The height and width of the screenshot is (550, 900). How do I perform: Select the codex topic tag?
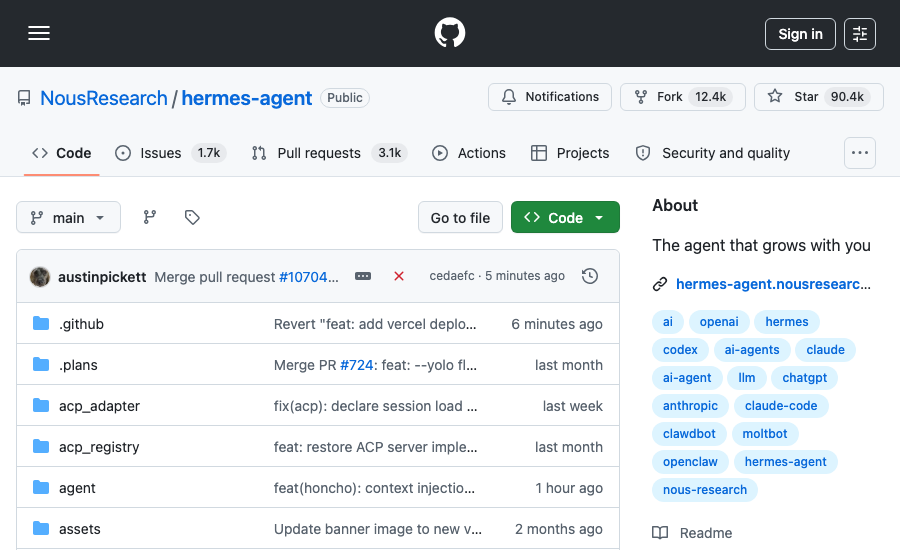pyautogui.click(x=680, y=350)
